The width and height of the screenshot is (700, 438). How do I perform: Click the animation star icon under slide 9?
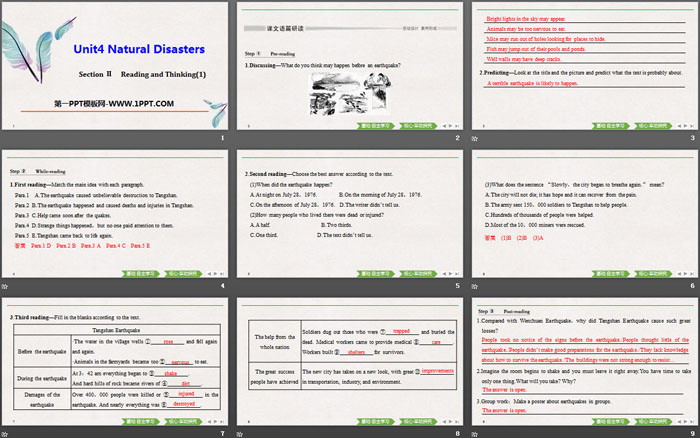(475, 434)
